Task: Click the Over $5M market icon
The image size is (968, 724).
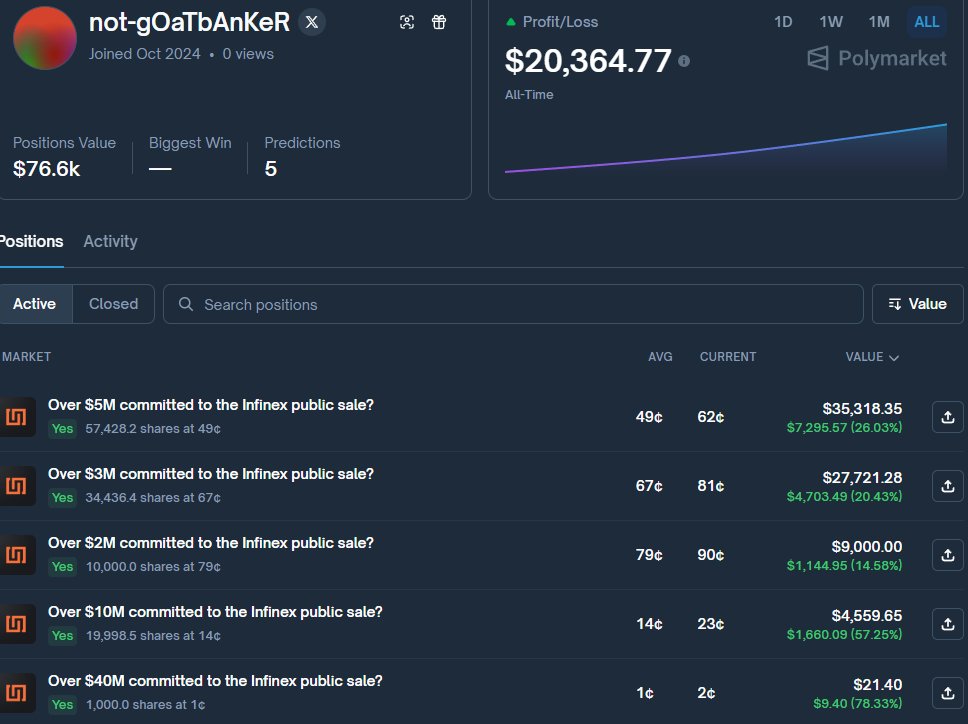Action: pyautogui.click(x=17, y=417)
